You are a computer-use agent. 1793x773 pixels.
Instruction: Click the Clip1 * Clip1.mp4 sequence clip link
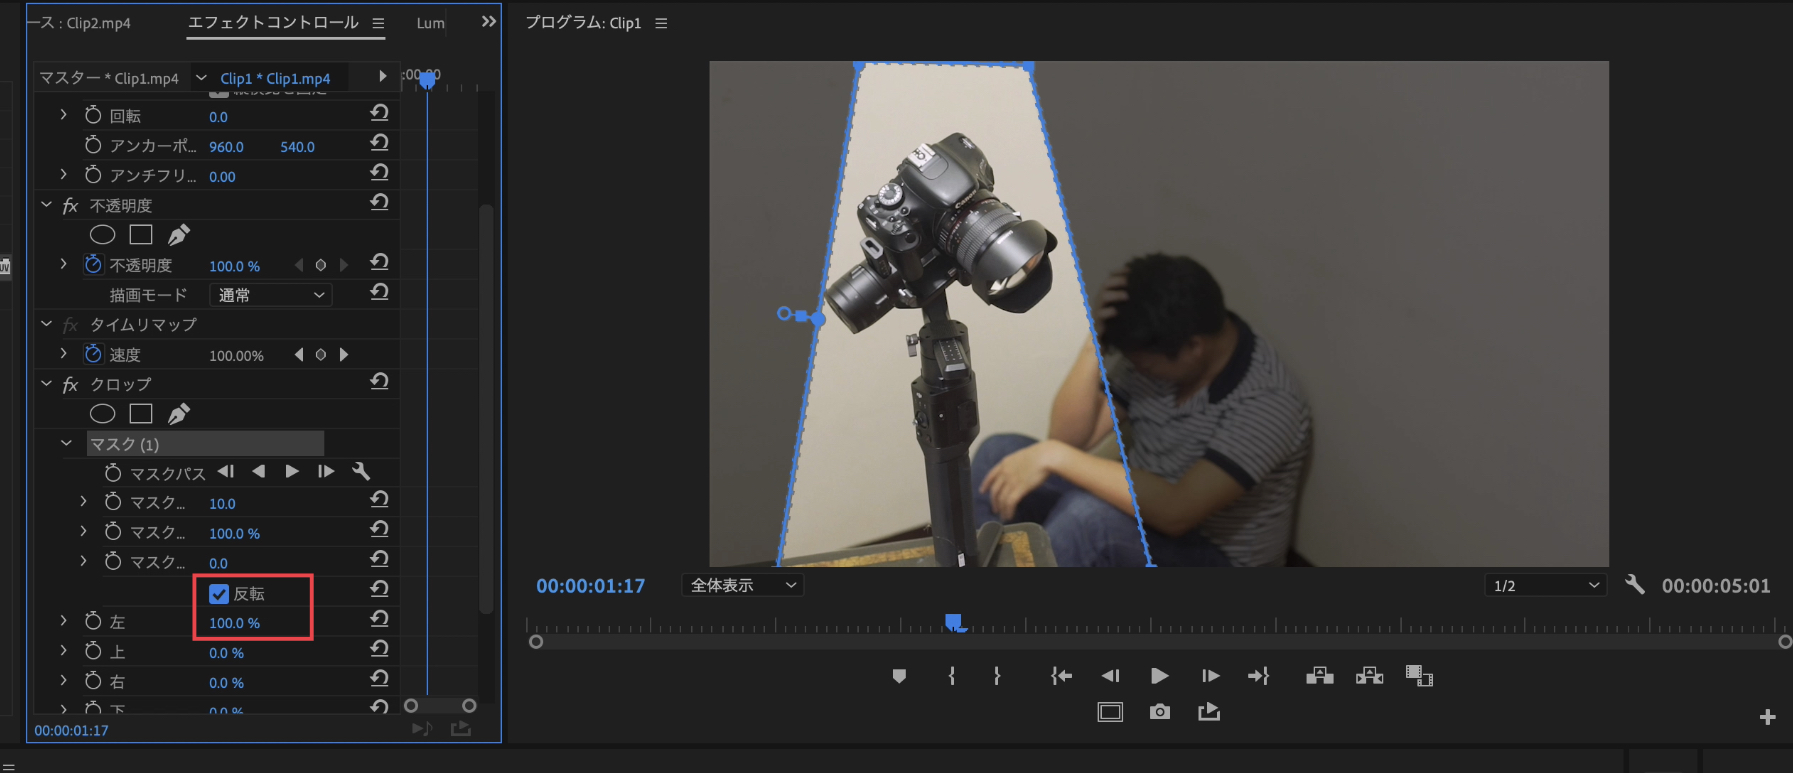[x=275, y=78]
